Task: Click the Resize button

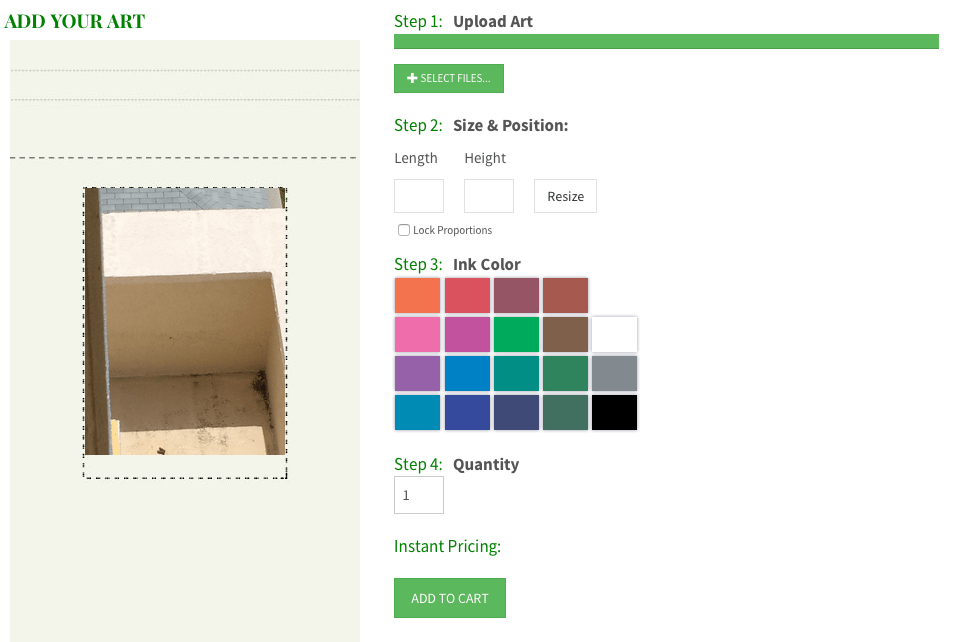Action: (x=565, y=196)
